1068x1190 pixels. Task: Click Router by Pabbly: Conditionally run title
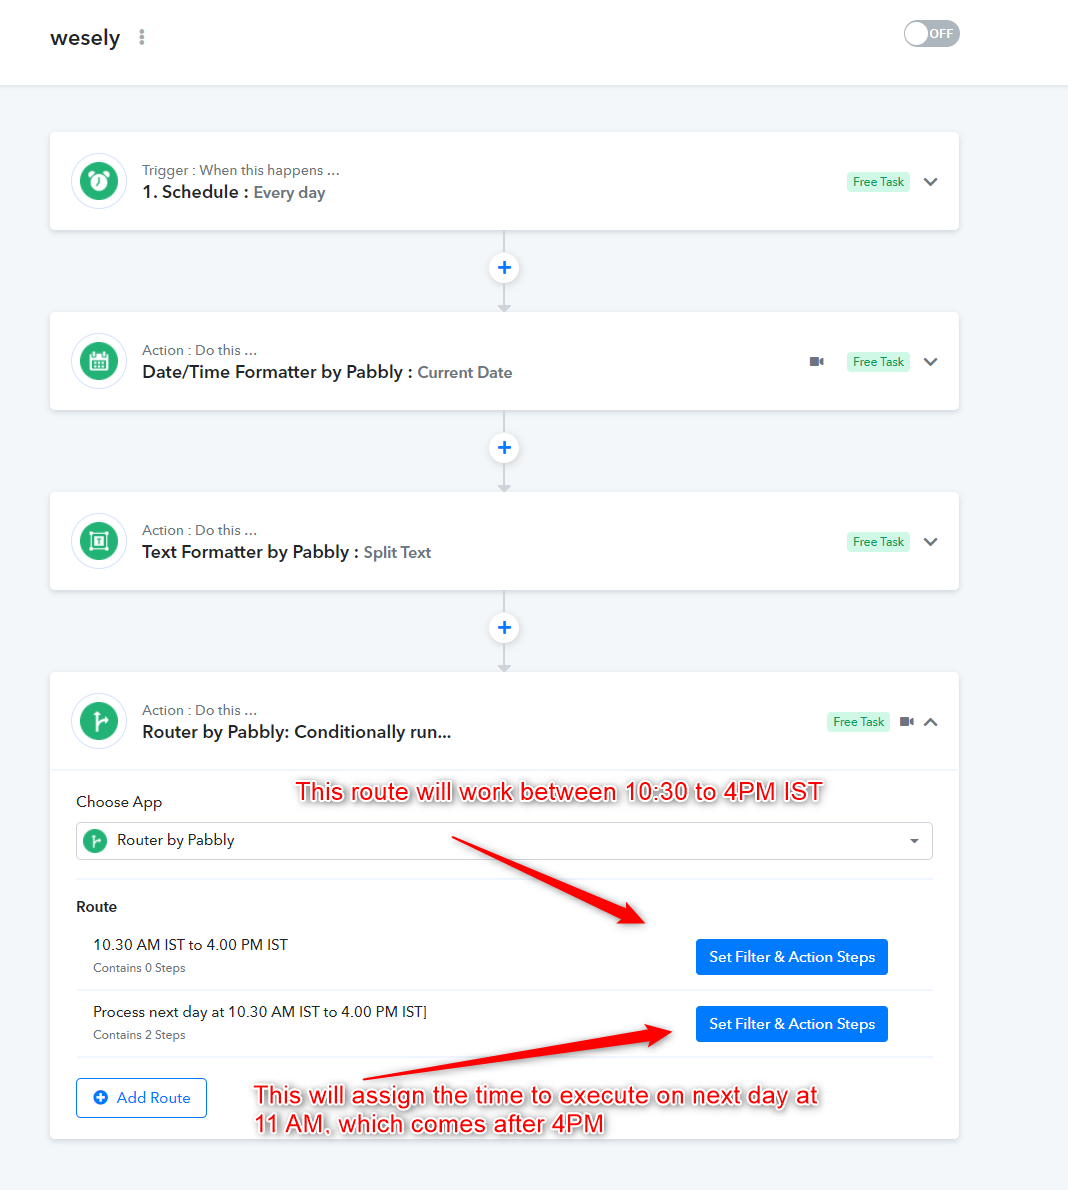pyautogui.click(x=297, y=732)
